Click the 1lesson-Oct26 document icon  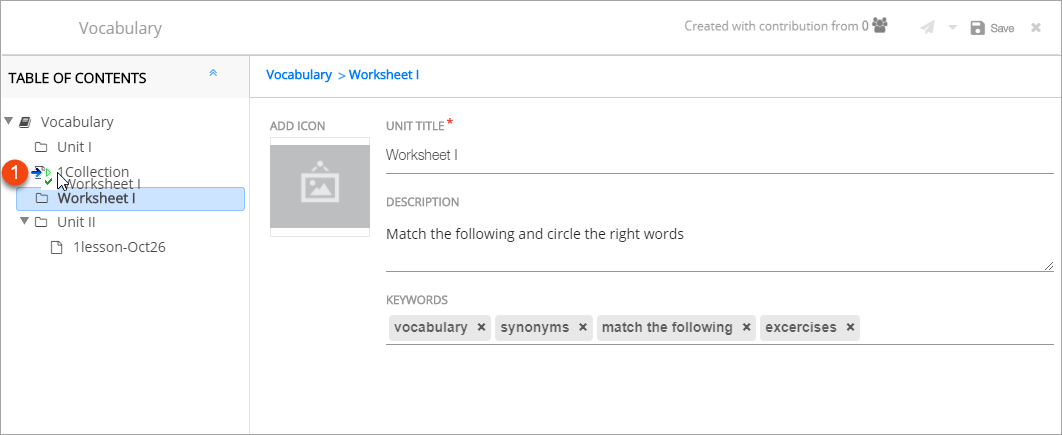(x=58, y=247)
